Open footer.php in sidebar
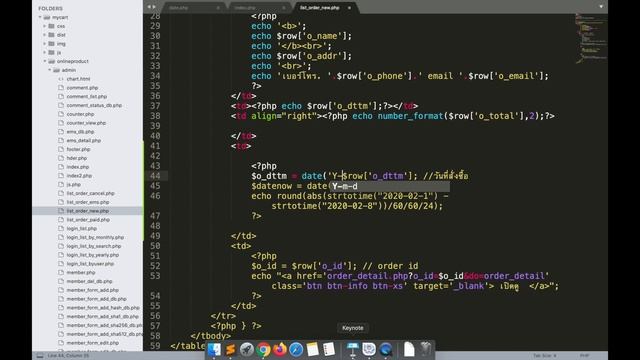This screenshot has width=640, height=360. point(78,149)
